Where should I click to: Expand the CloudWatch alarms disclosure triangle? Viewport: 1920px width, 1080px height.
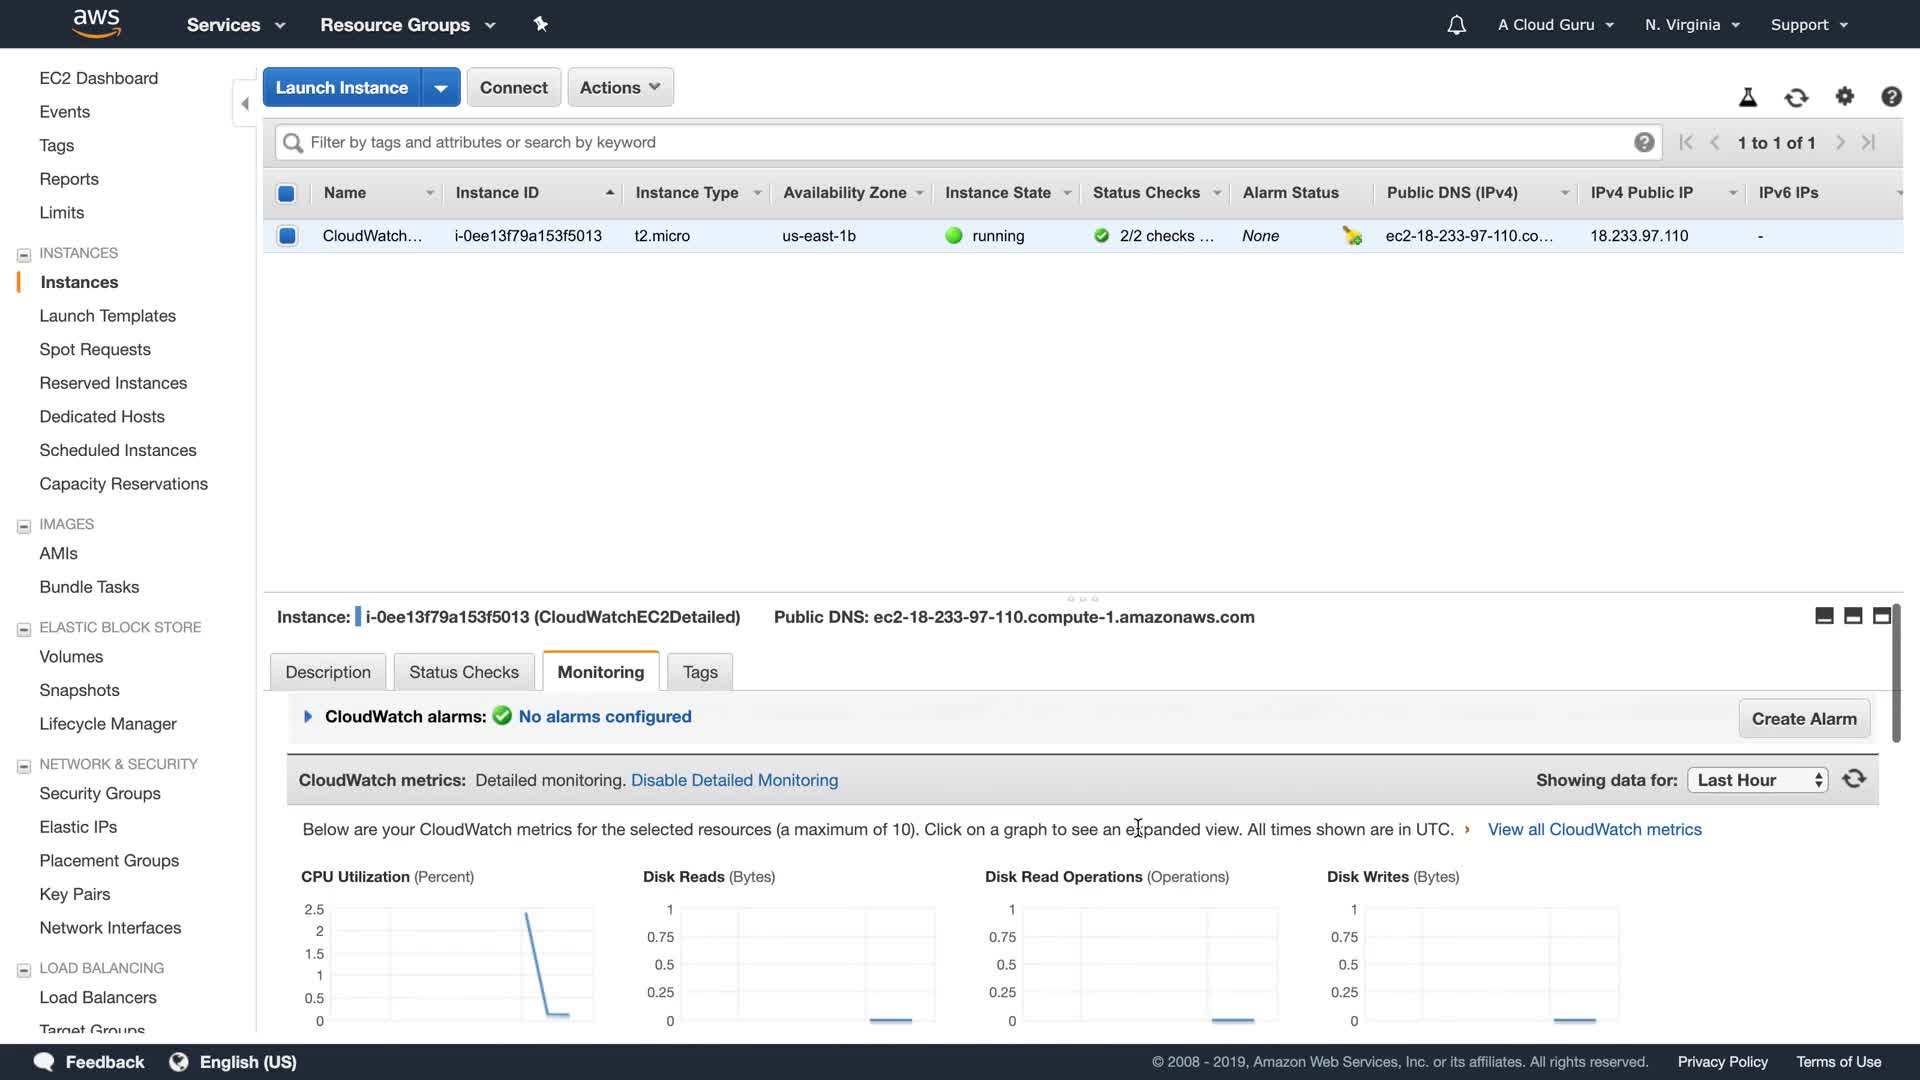(x=308, y=716)
